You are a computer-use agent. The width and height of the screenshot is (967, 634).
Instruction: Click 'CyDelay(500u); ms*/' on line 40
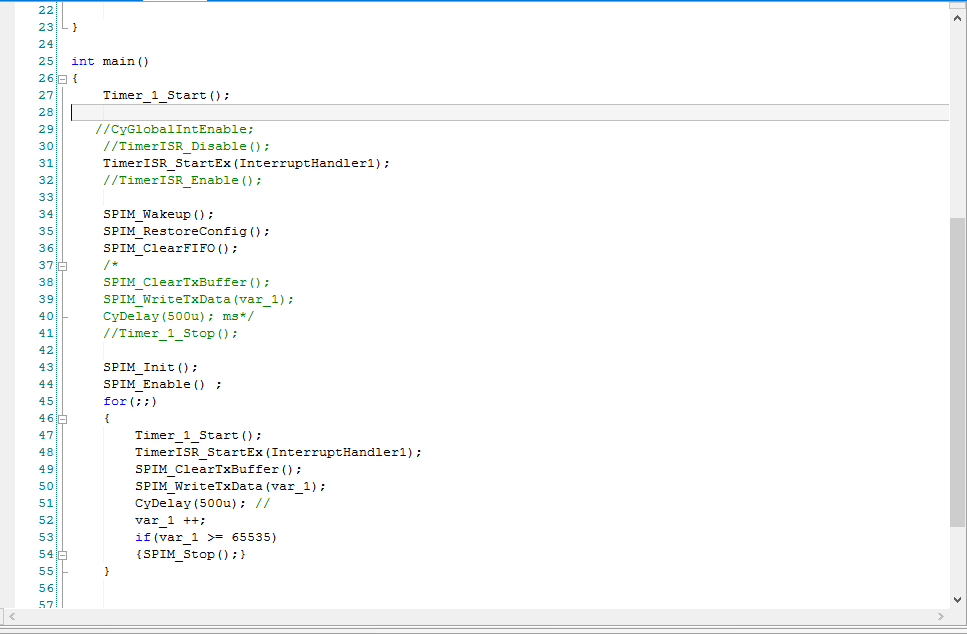[x=178, y=316]
